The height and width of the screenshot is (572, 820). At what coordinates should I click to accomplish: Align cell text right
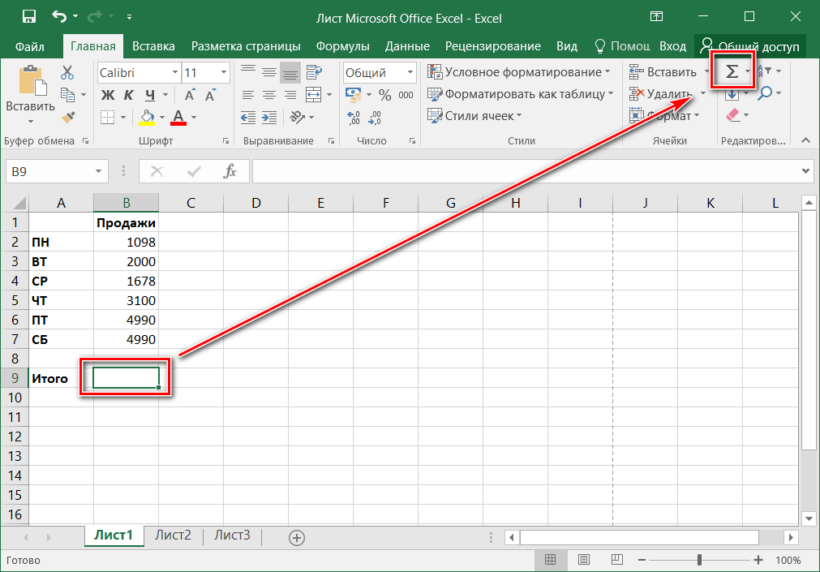(290, 95)
